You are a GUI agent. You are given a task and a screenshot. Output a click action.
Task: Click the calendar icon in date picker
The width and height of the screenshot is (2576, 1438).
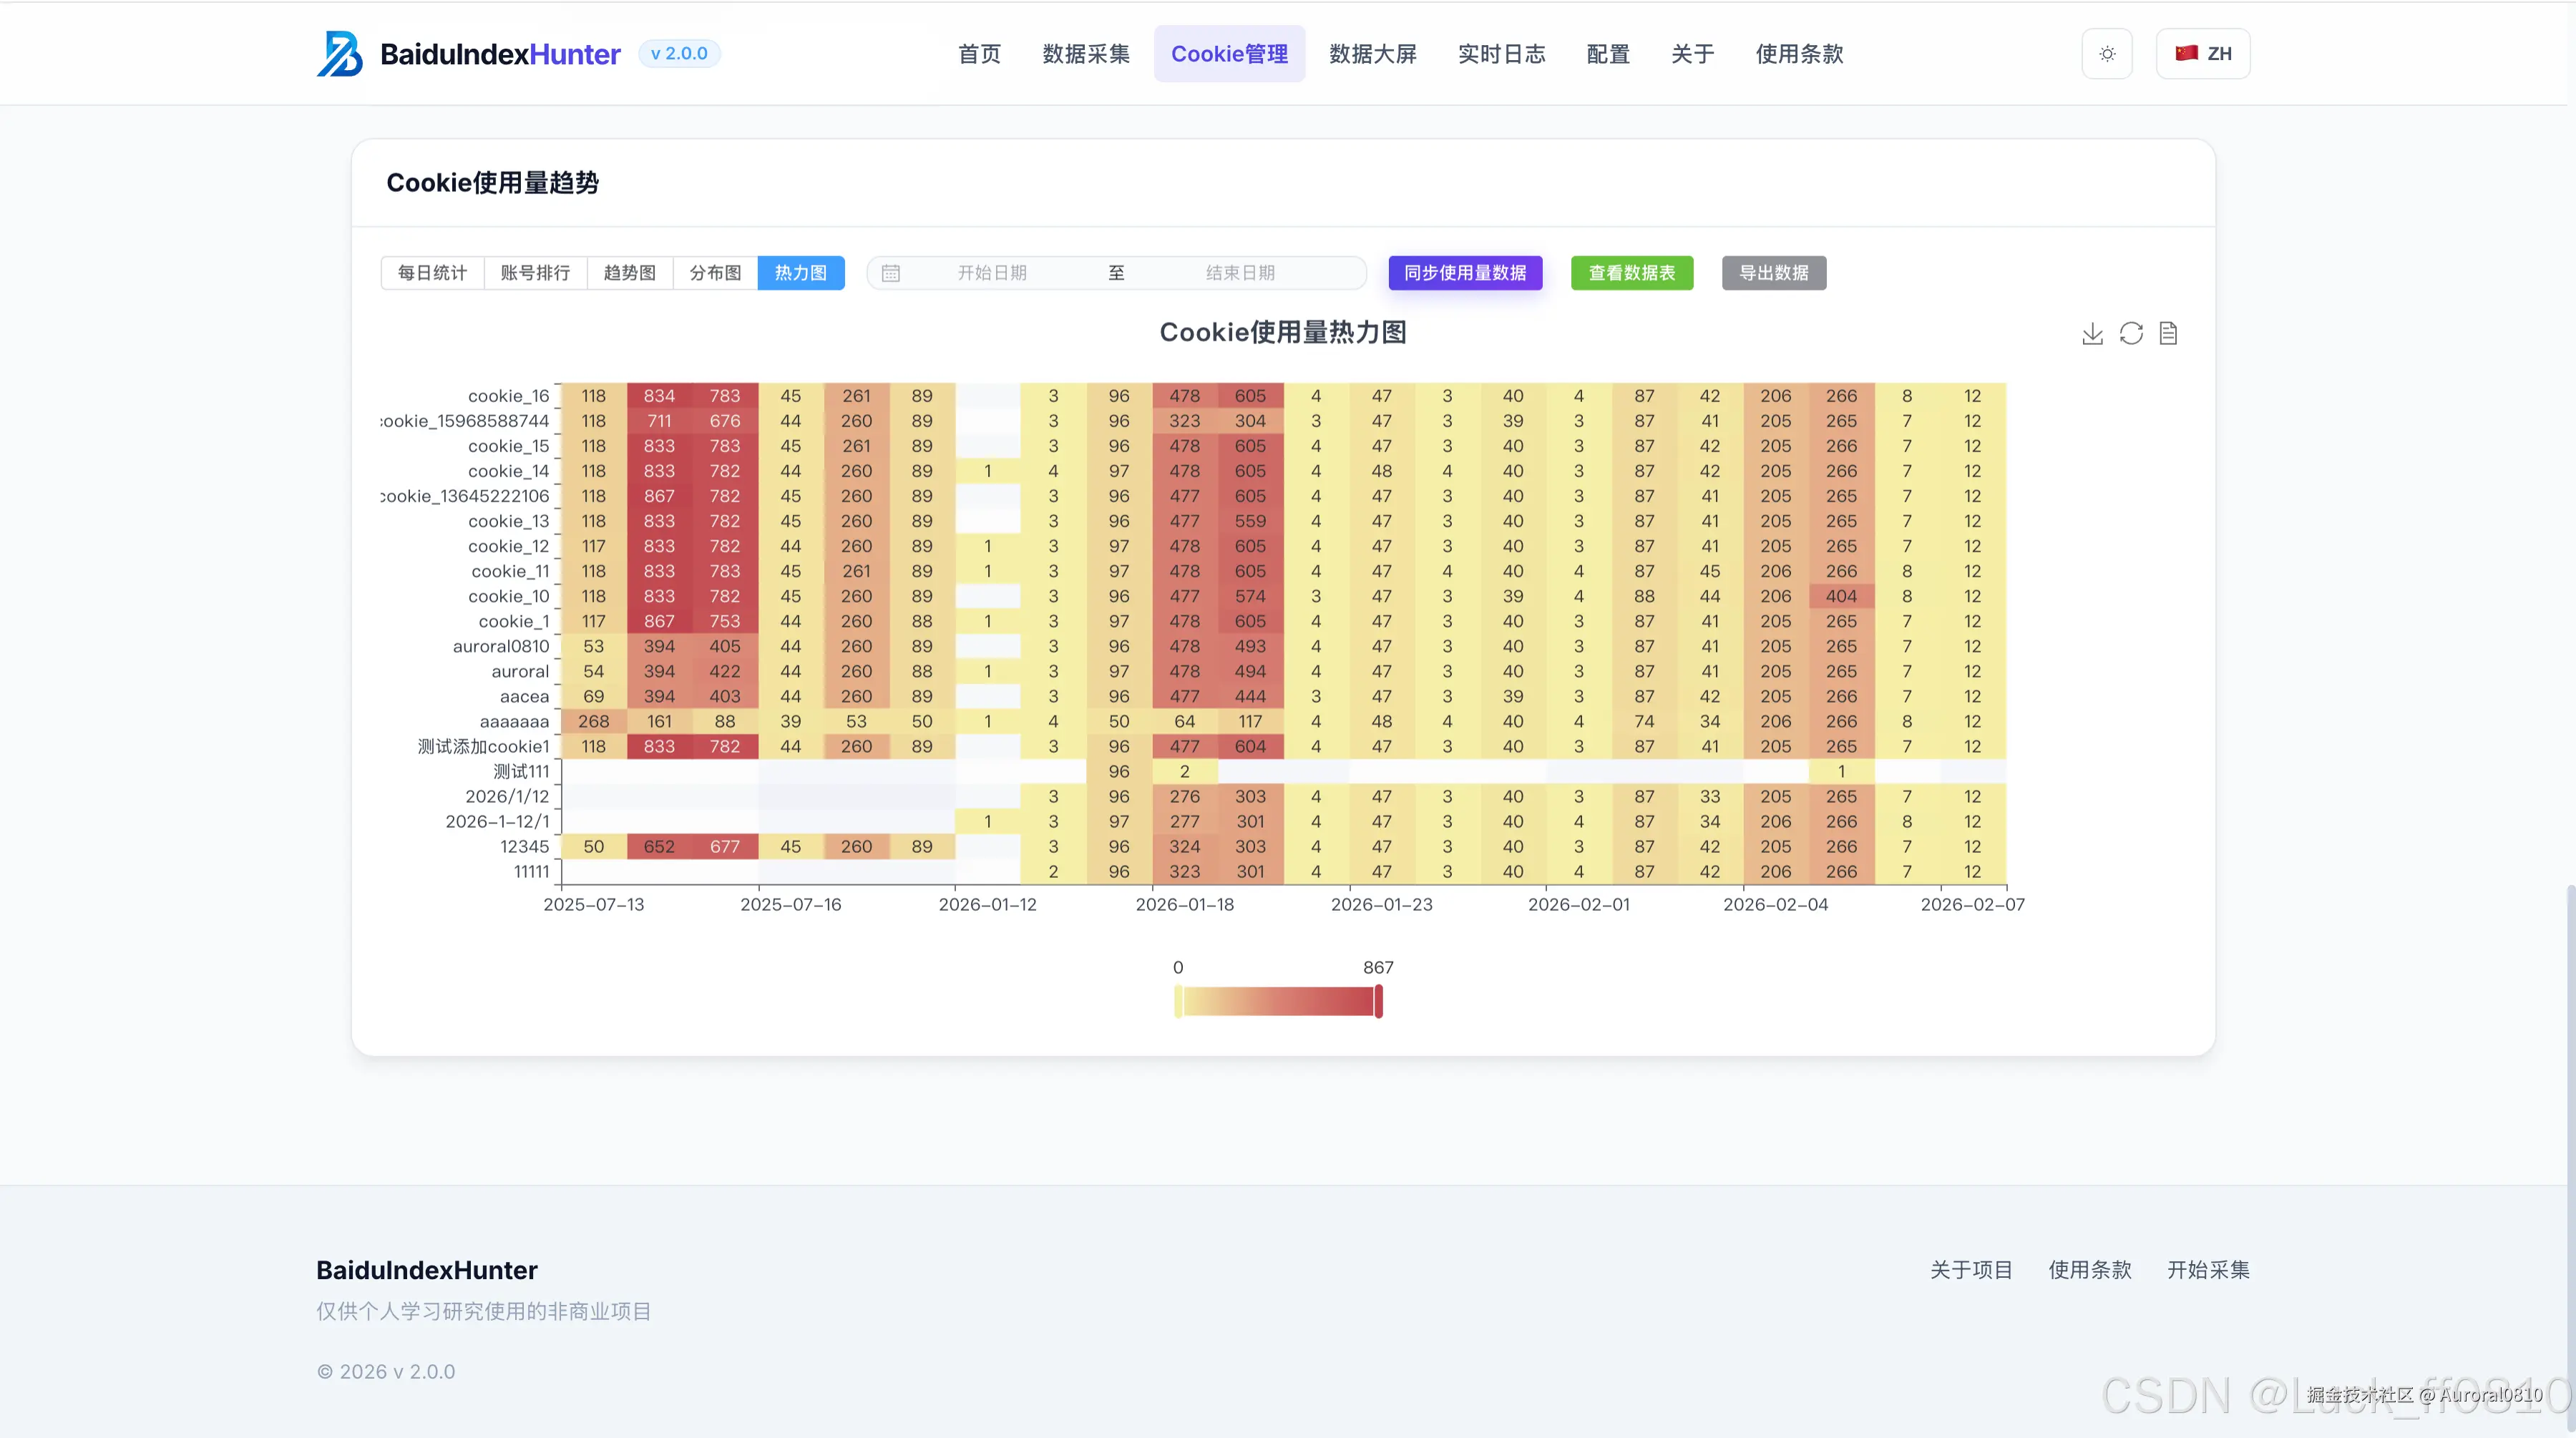pyautogui.click(x=891, y=273)
